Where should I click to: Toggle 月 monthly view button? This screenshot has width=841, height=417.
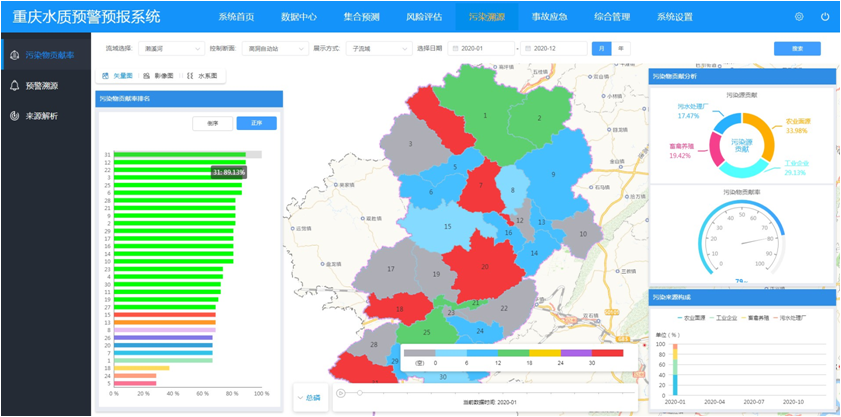[x=600, y=48]
